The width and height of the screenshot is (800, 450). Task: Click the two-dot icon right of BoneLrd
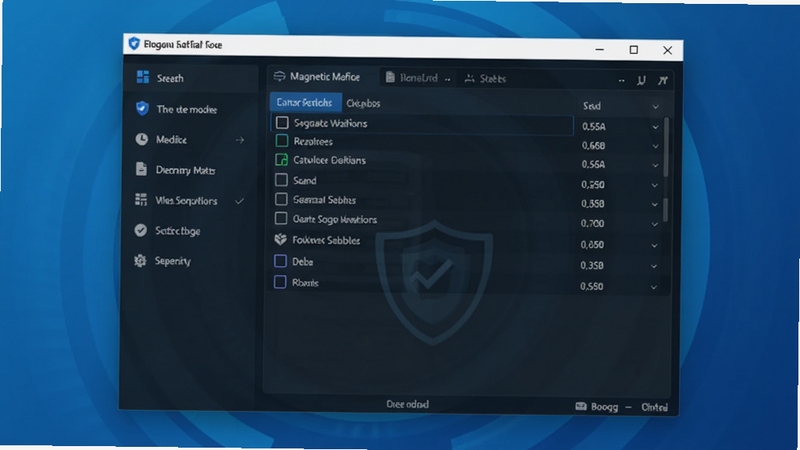(x=447, y=80)
